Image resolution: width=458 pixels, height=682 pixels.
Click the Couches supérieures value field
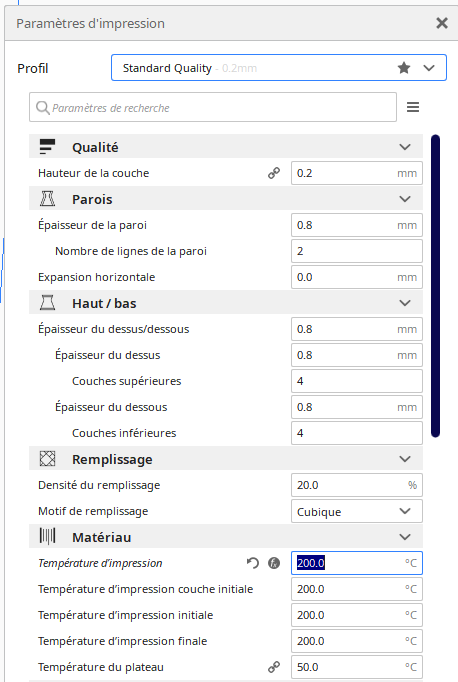[x=357, y=381]
